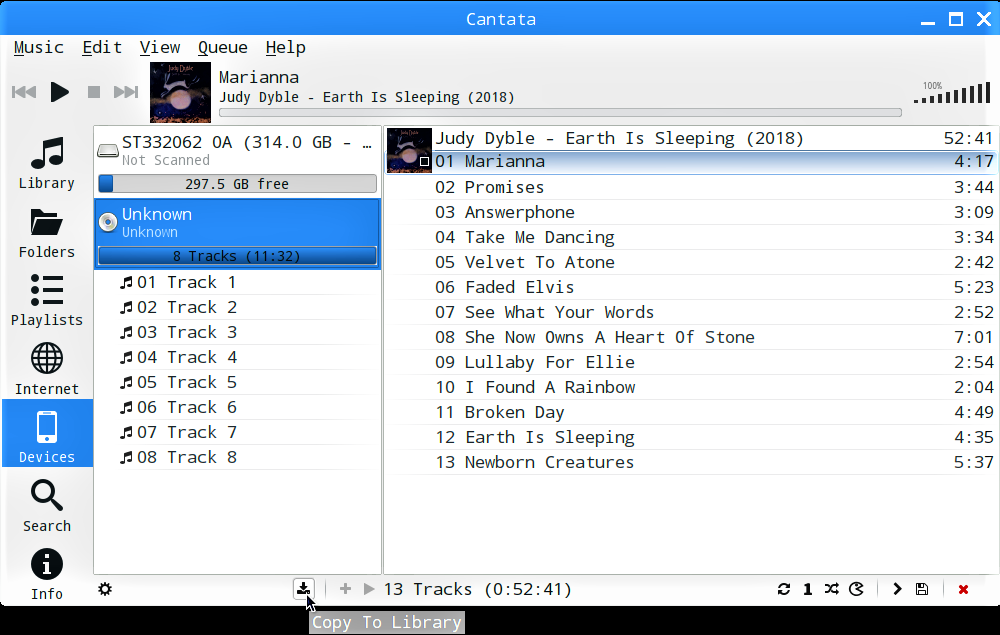Click the add-to-queue plus icon
The width and height of the screenshot is (1000, 635).
point(345,588)
